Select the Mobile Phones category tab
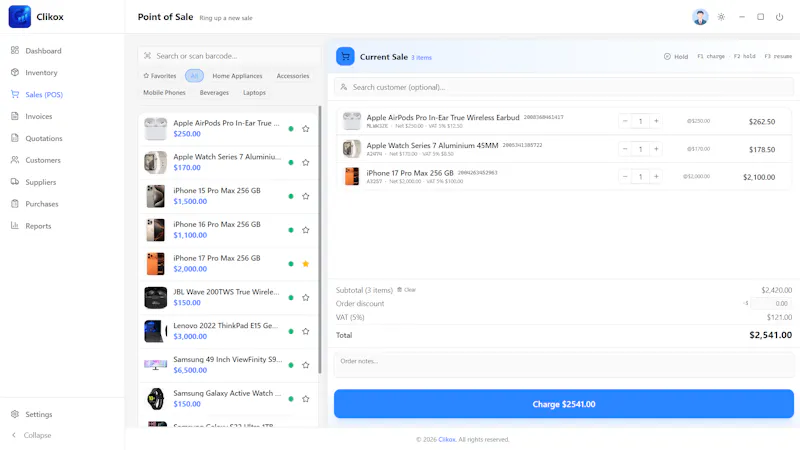 point(164,92)
